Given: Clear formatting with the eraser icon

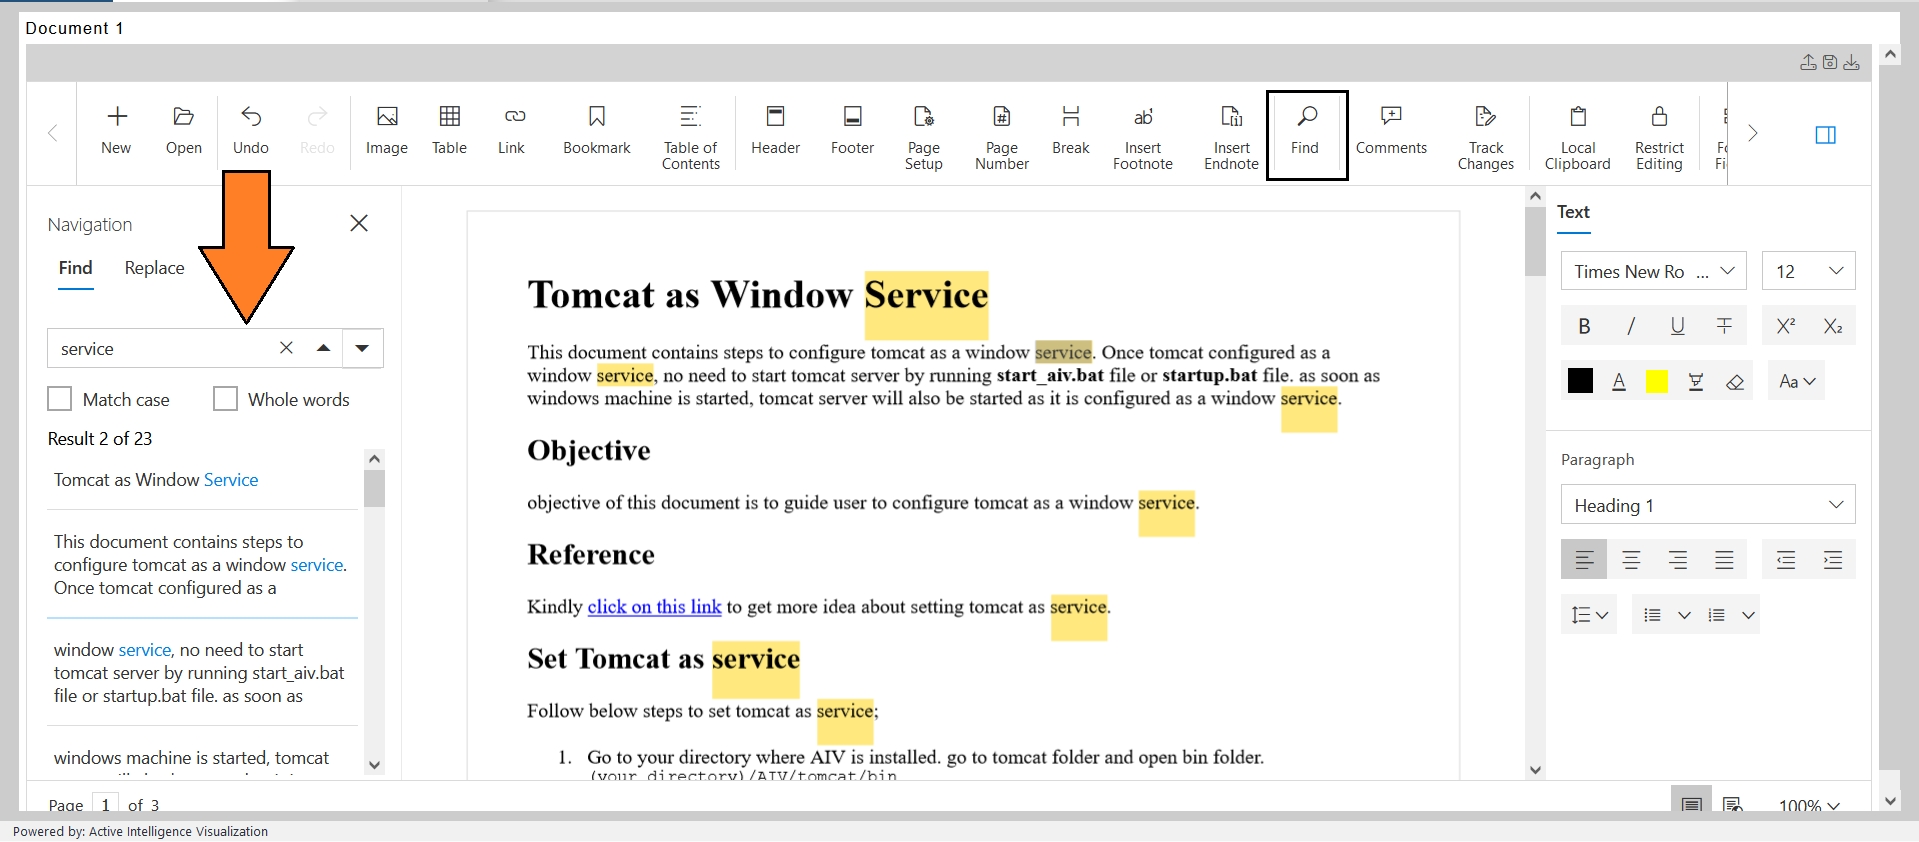Looking at the screenshot, I should coord(1735,381).
